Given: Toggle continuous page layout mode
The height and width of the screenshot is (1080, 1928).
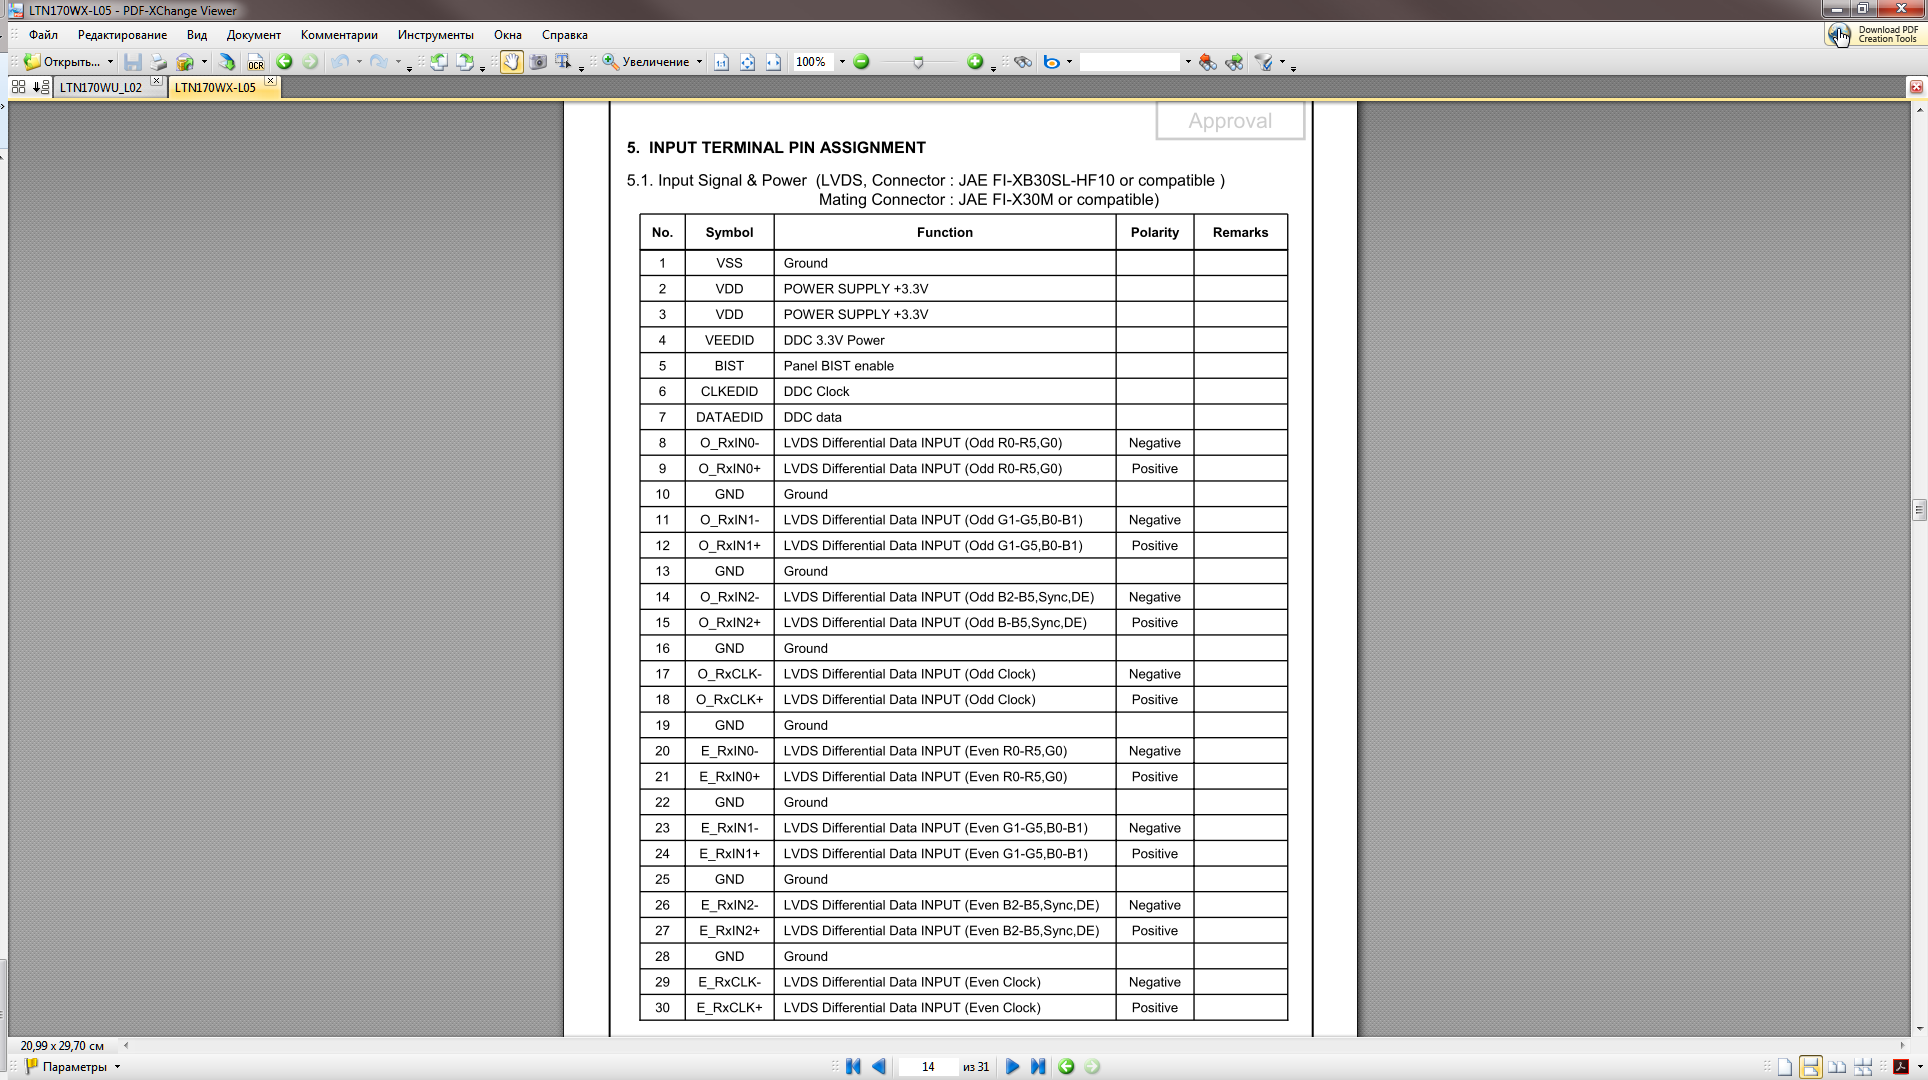Looking at the screenshot, I should click(x=1811, y=1067).
